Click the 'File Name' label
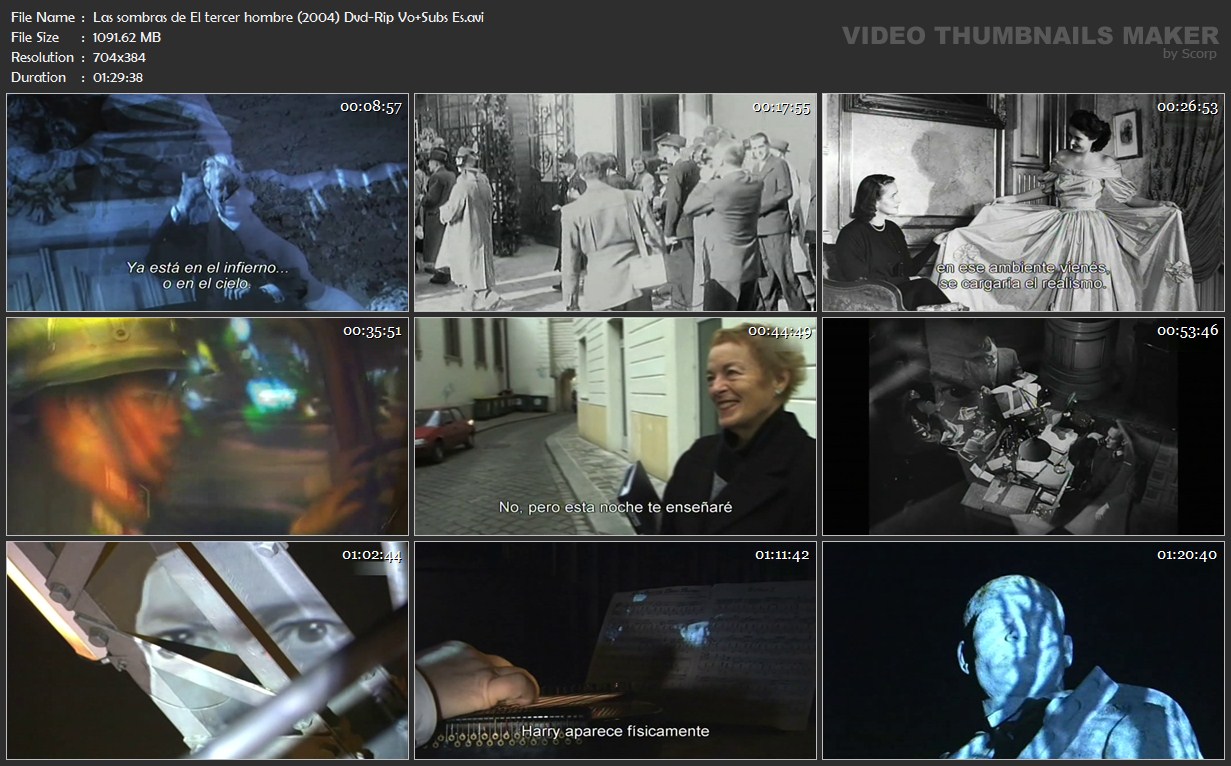 (42, 17)
